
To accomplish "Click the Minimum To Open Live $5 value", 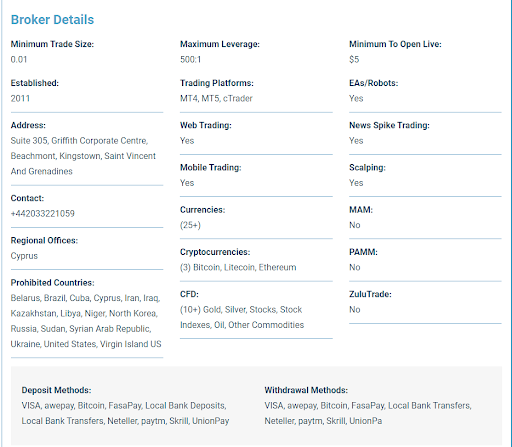I will pyautogui.click(x=354, y=60).
